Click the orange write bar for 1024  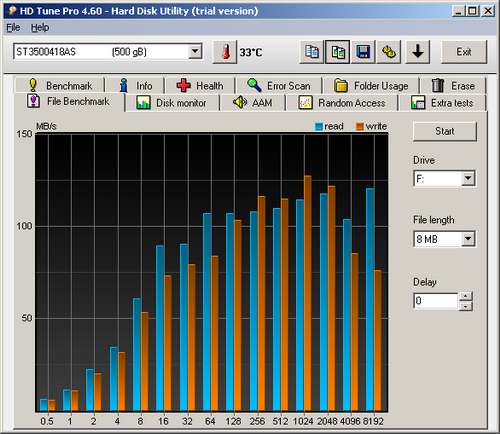[x=307, y=293]
